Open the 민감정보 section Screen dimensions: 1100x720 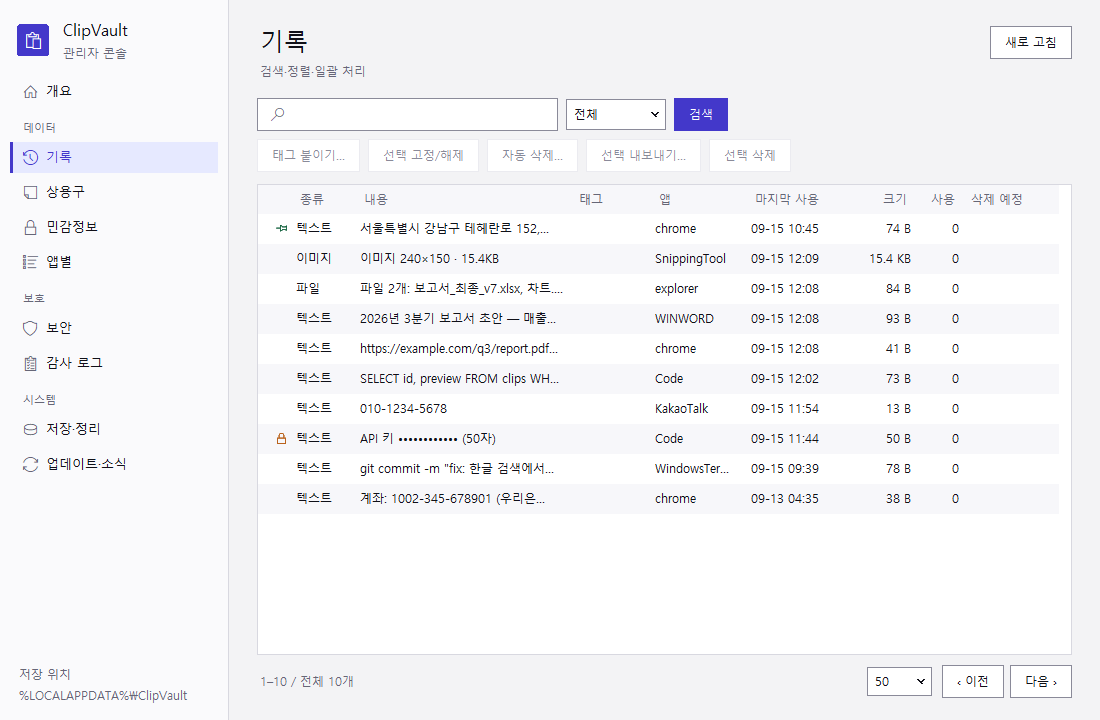point(114,227)
